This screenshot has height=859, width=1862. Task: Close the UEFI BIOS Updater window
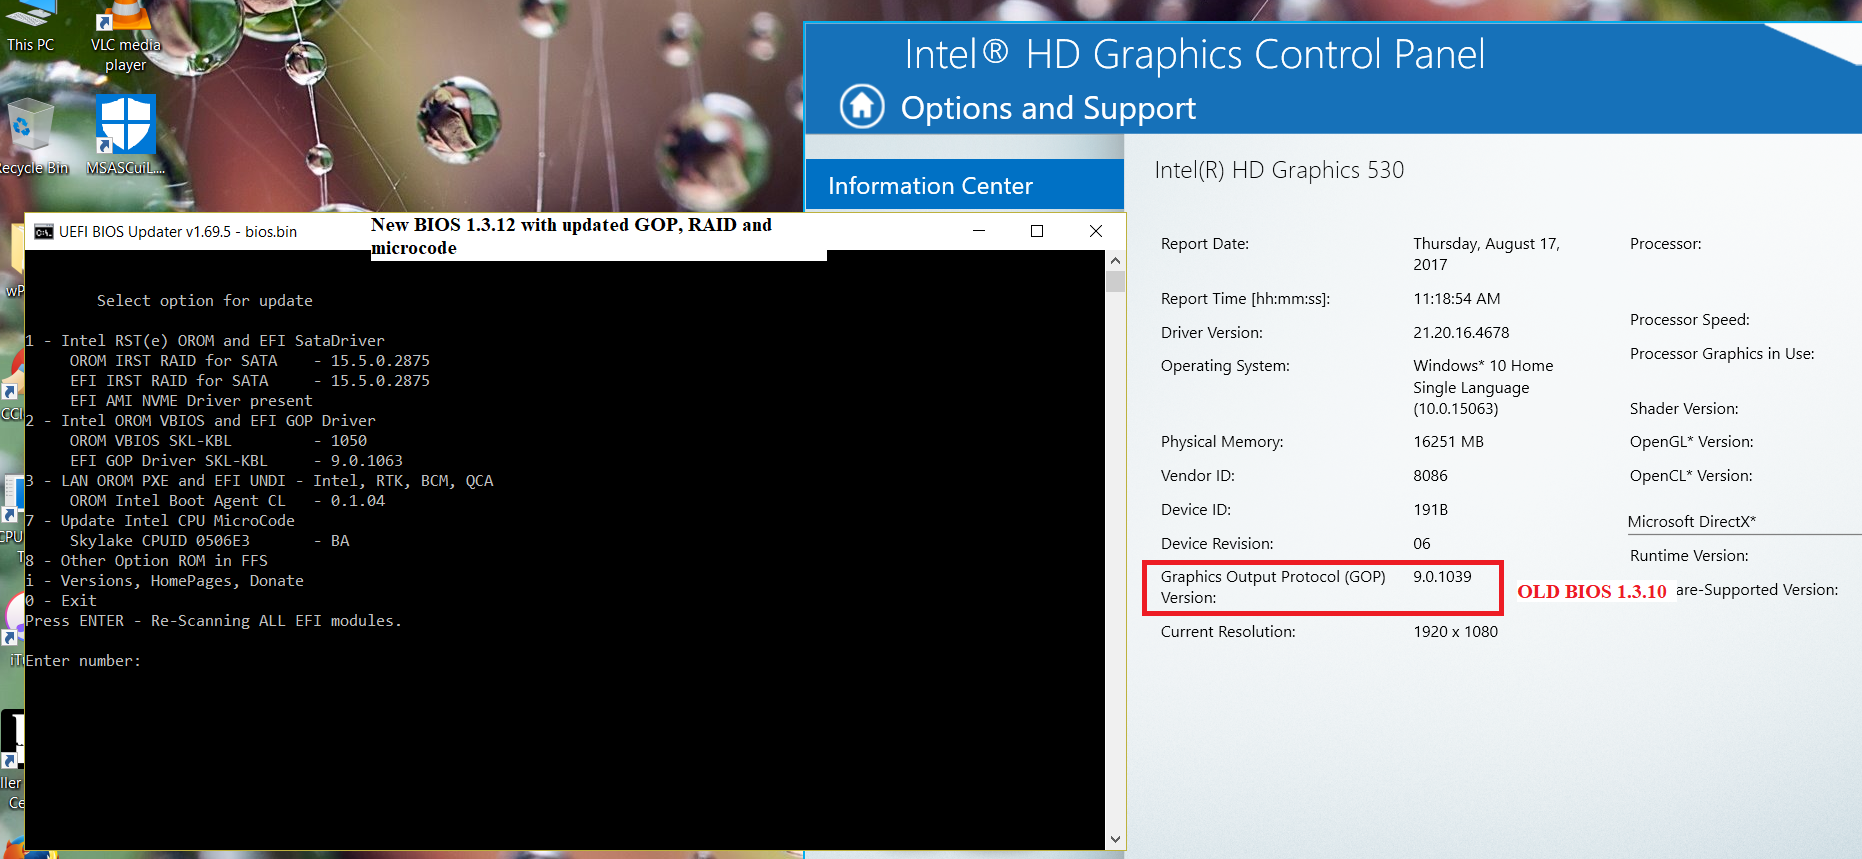(1096, 231)
